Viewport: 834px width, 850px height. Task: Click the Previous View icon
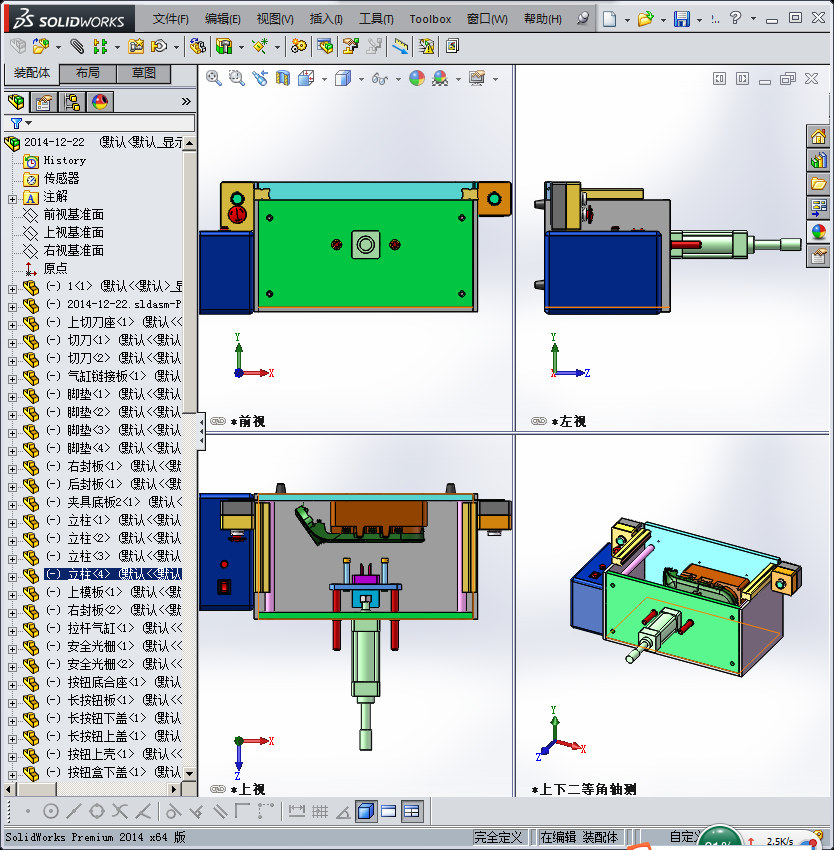(x=260, y=79)
